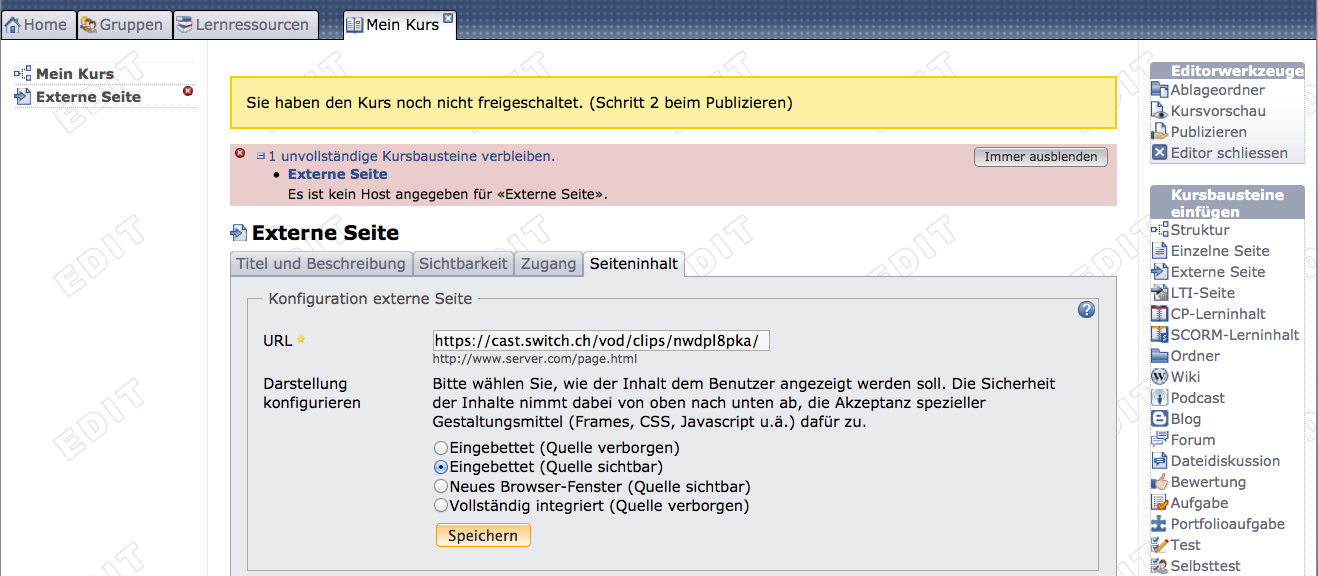
Task: Choose Neues Browser-Fenster (Quelle sichtbar)
Action: [440, 487]
